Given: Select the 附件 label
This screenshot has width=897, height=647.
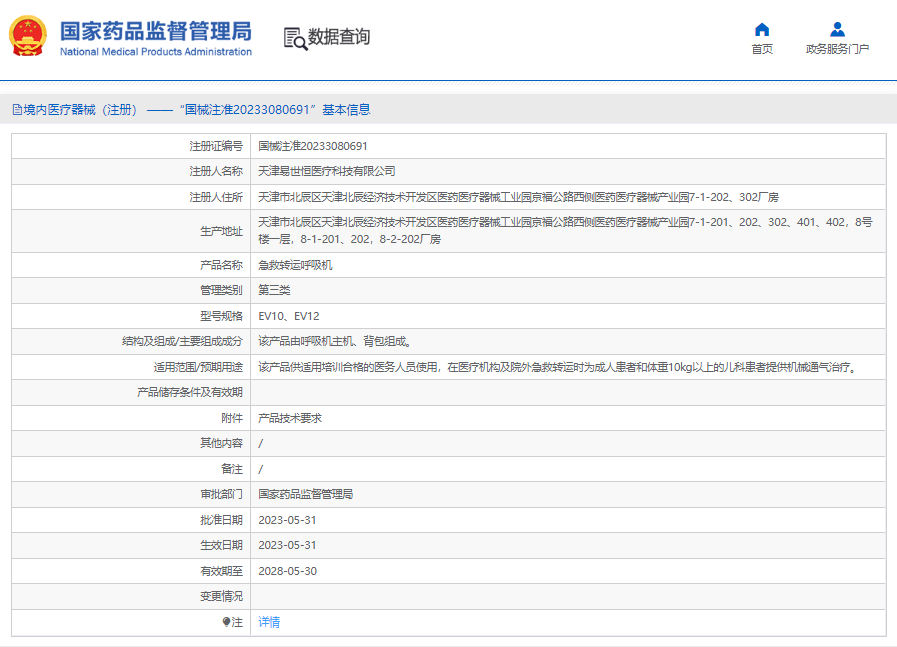Looking at the screenshot, I should click(232, 418).
